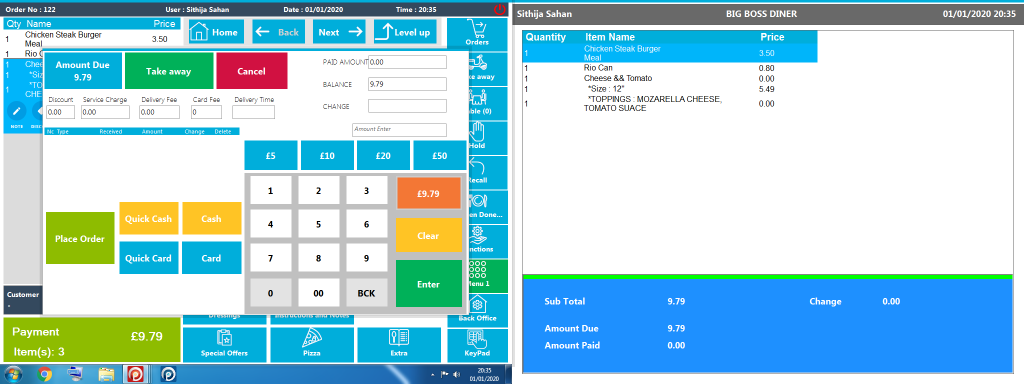Select Cash payment

[x=212, y=219]
